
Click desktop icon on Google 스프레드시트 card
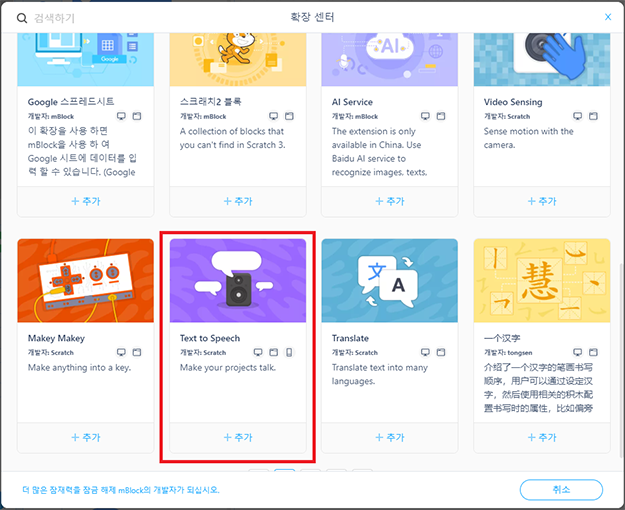[121, 116]
